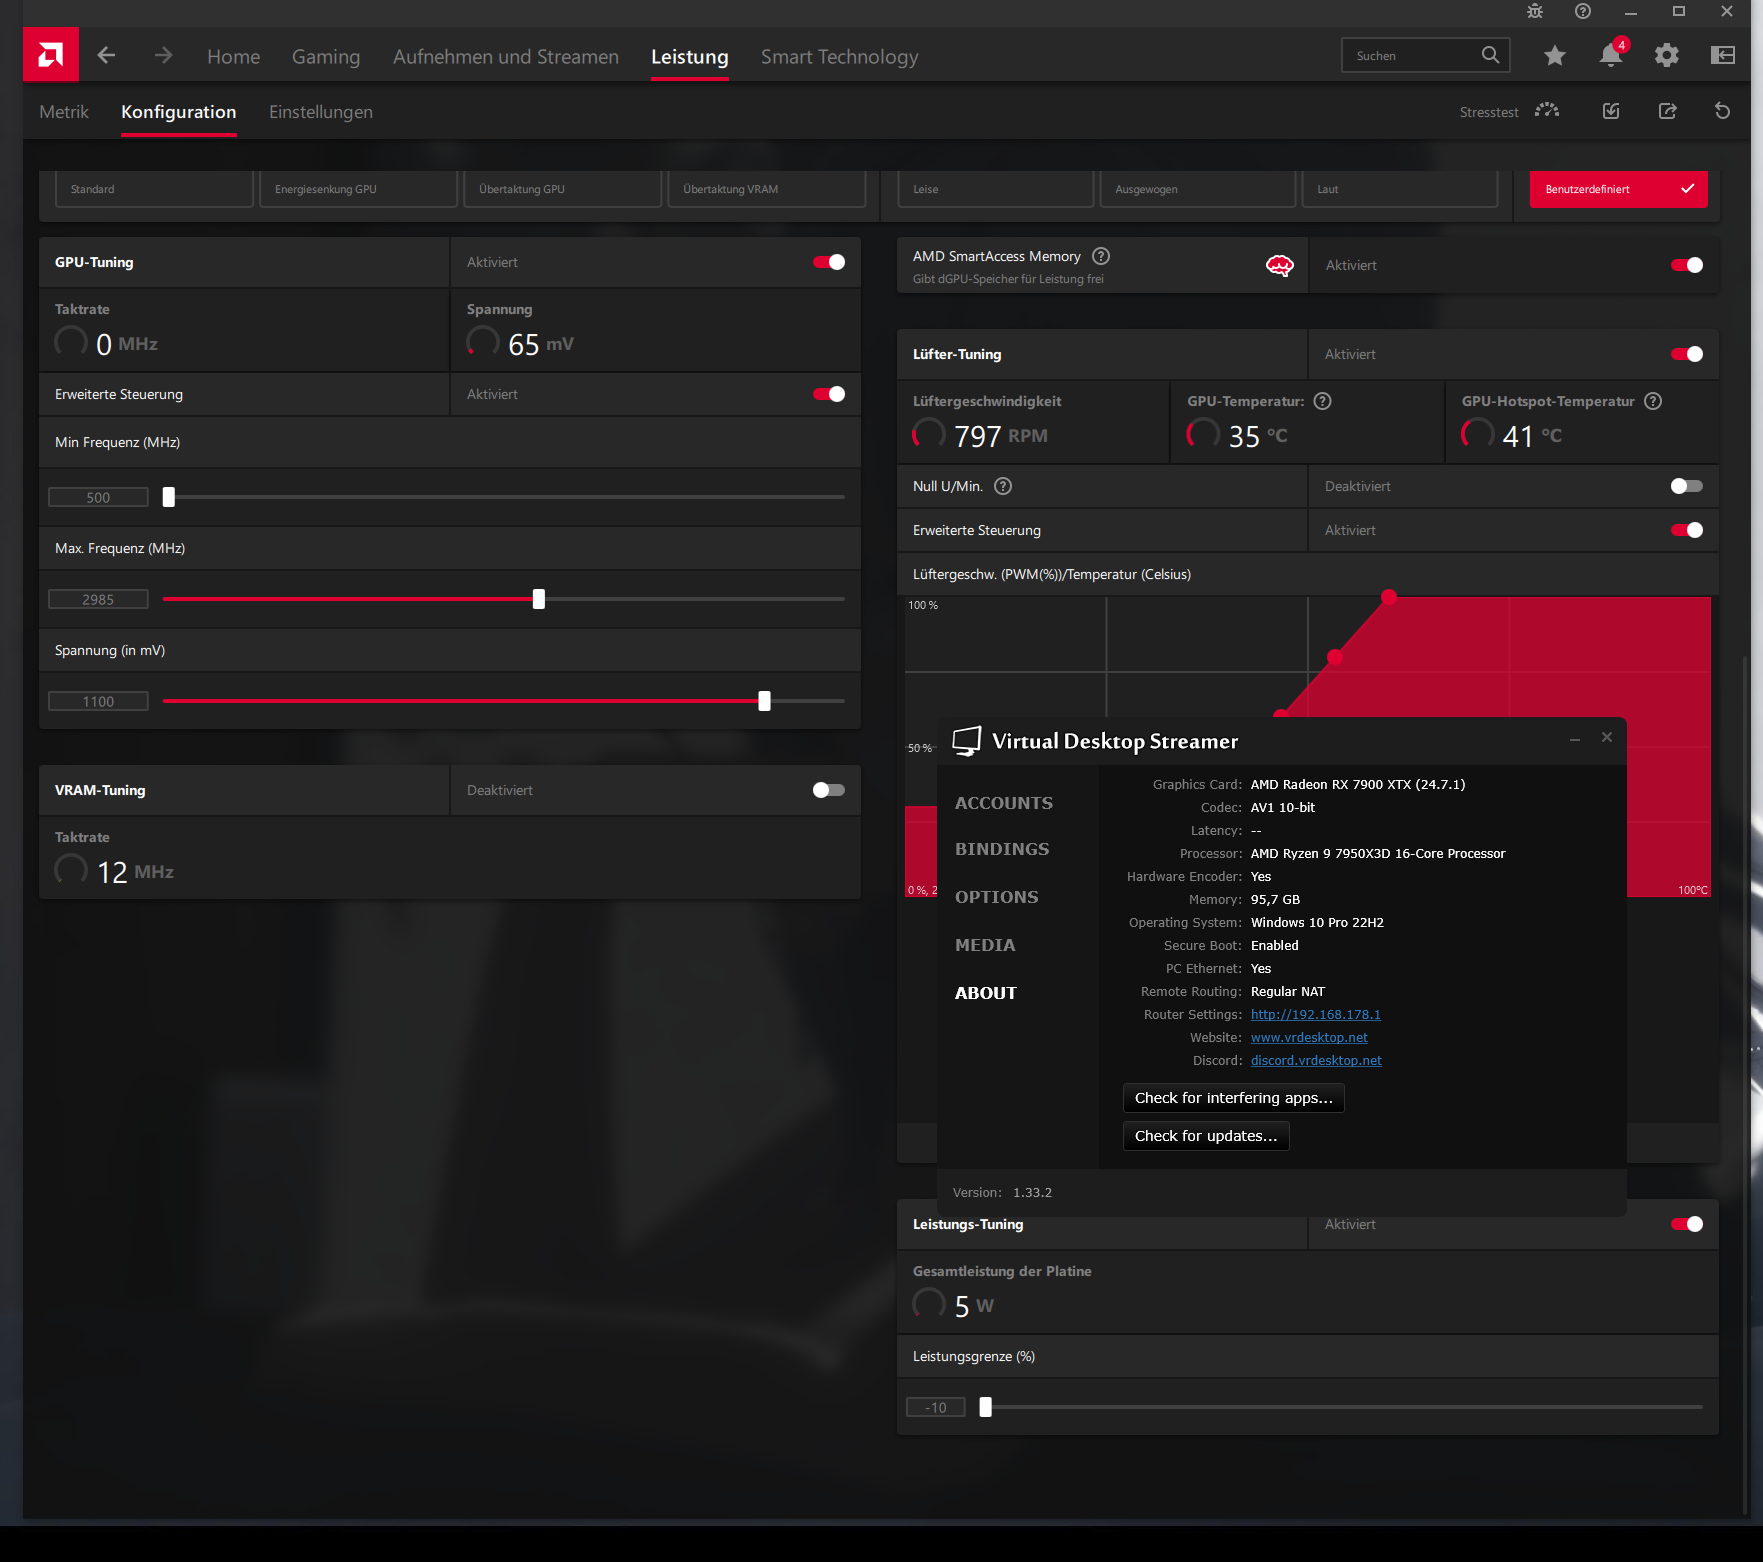The image size is (1763, 1562).
Task: Toggle sidebar panel icon
Action: coord(1723,55)
